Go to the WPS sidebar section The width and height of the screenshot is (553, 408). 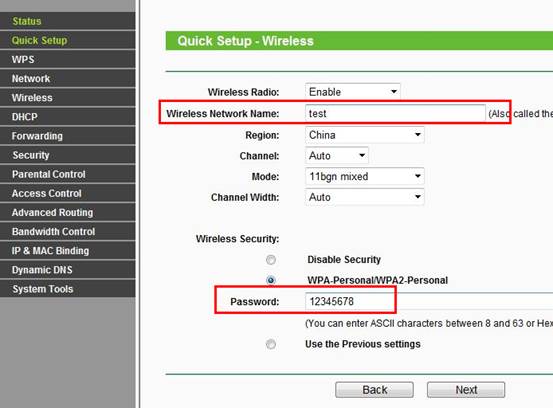68,59
